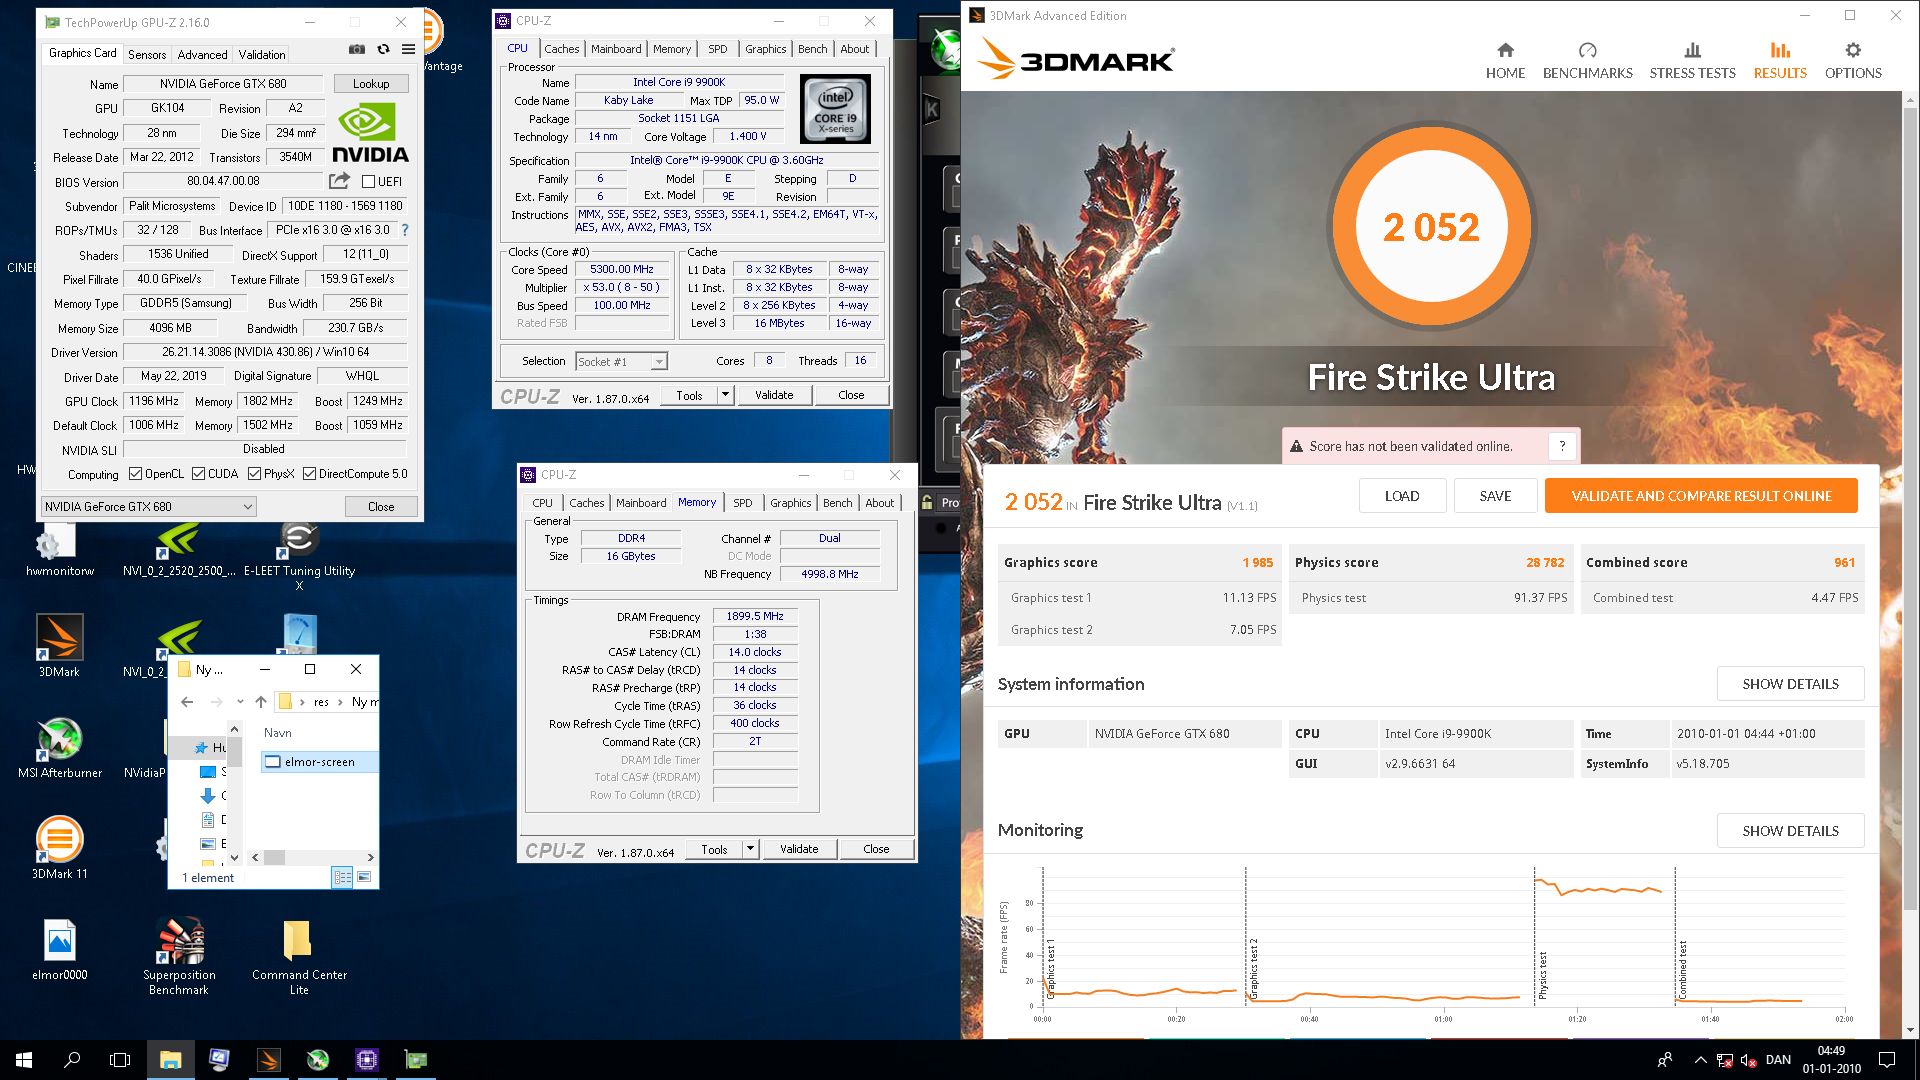Open OPTIONS gear in 3DMark
1920x1080 pixels.
pos(1853,50)
